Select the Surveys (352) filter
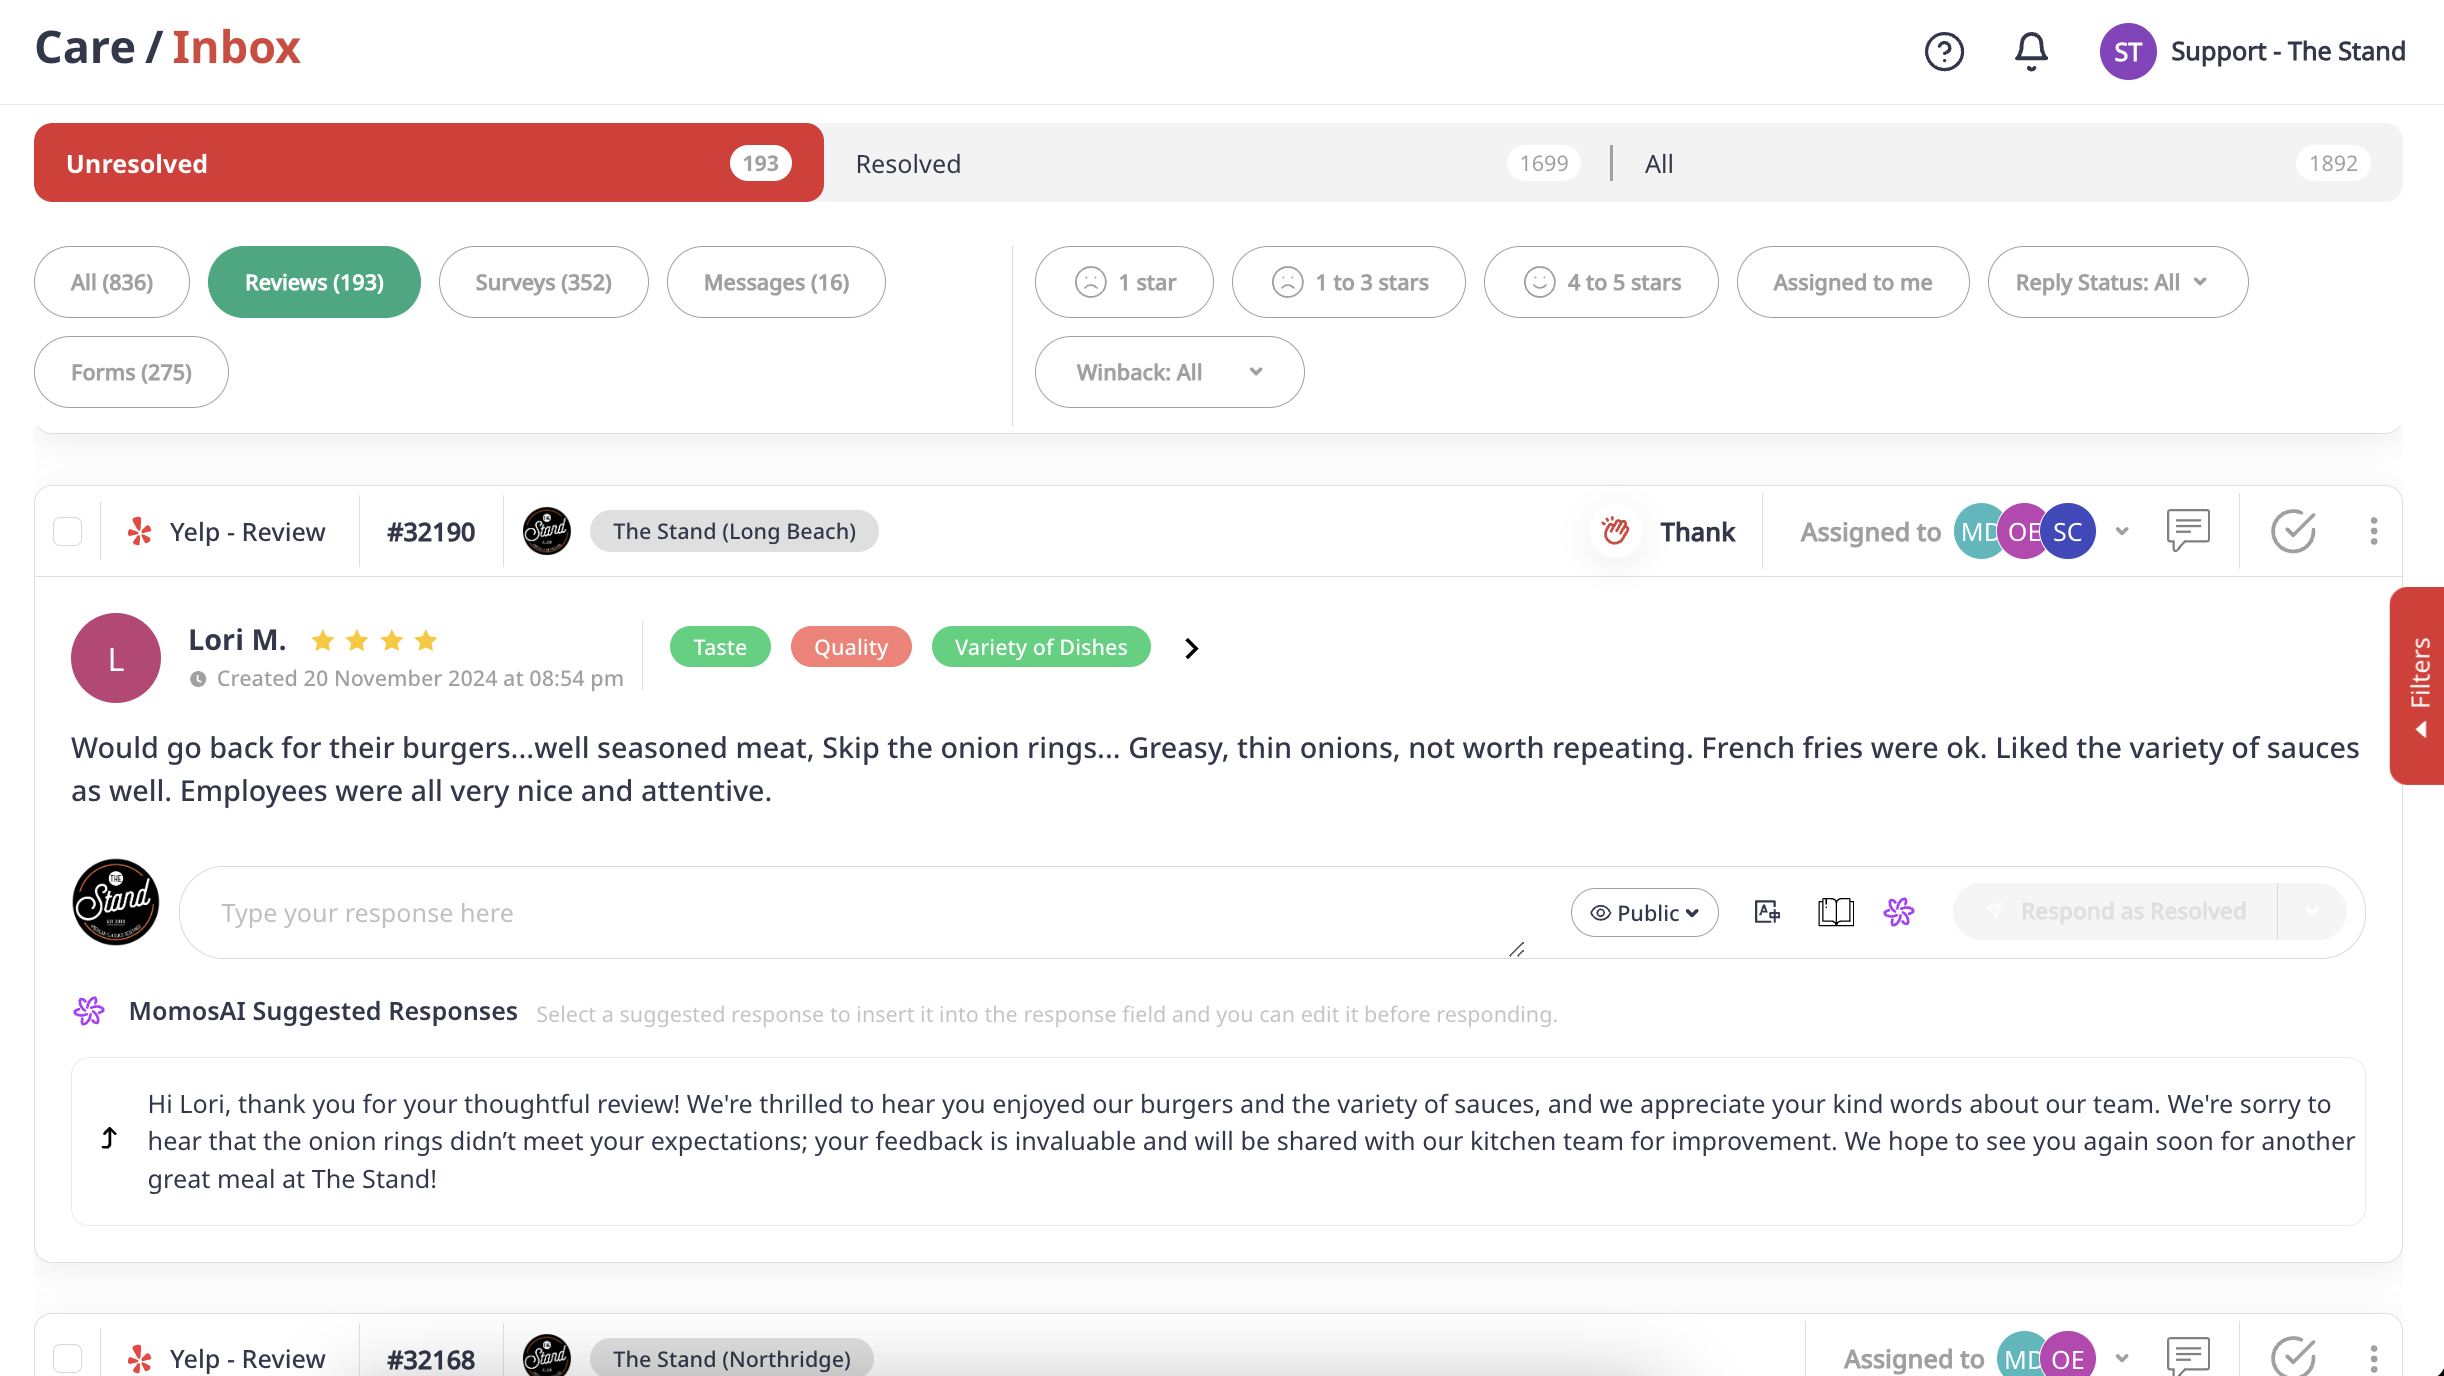This screenshot has width=2444, height=1376. (x=544, y=282)
